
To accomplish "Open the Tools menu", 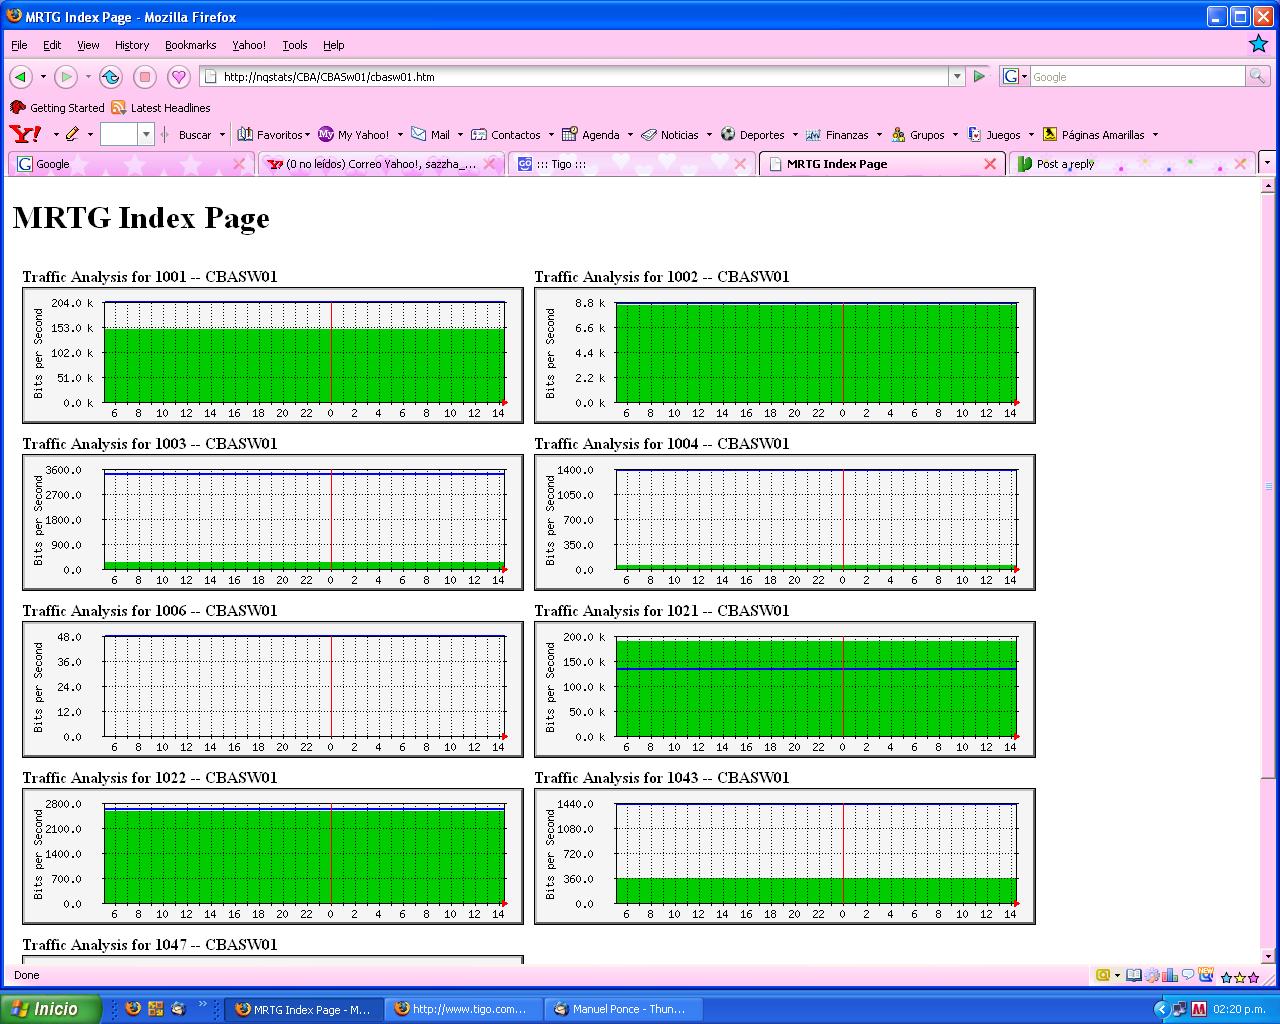I will tap(294, 45).
